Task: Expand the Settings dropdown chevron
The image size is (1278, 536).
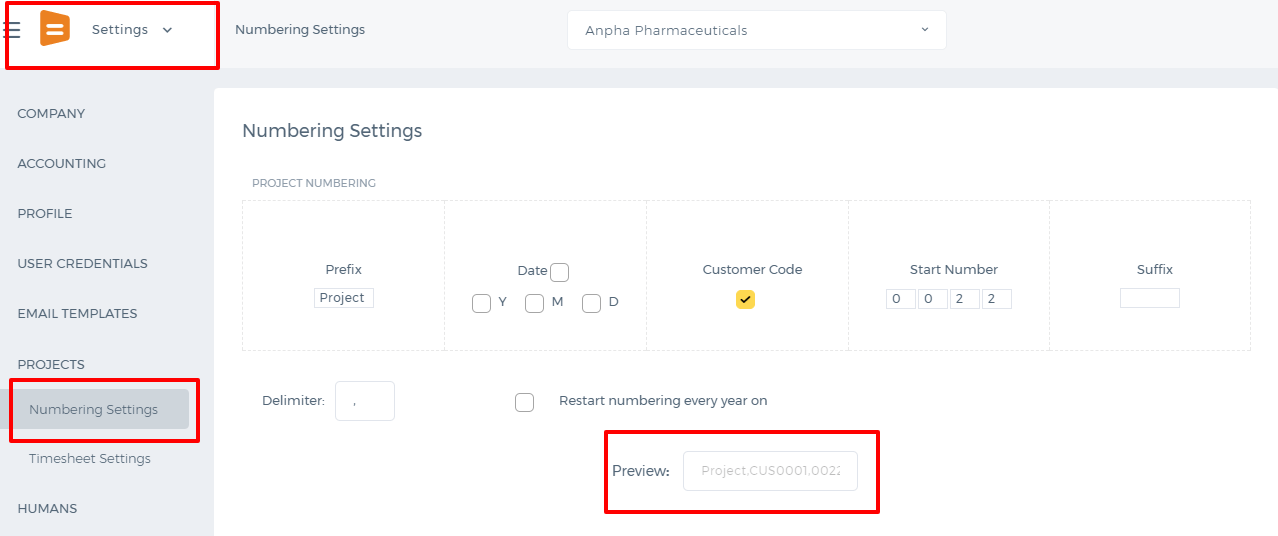Action: (167, 30)
